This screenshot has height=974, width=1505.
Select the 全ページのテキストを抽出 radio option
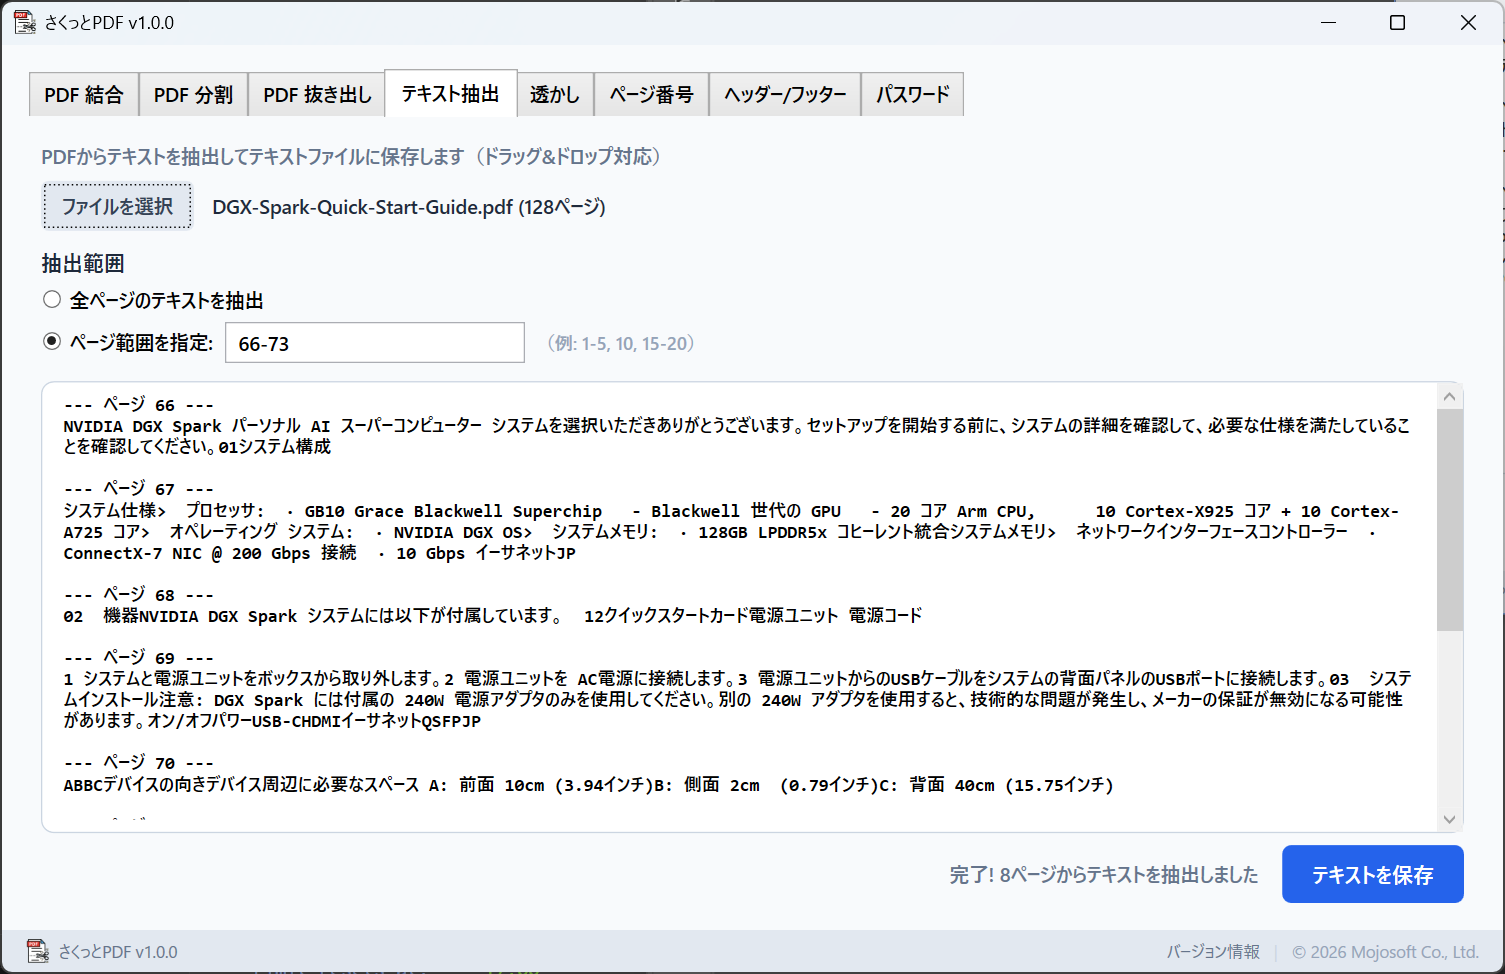click(x=51, y=298)
